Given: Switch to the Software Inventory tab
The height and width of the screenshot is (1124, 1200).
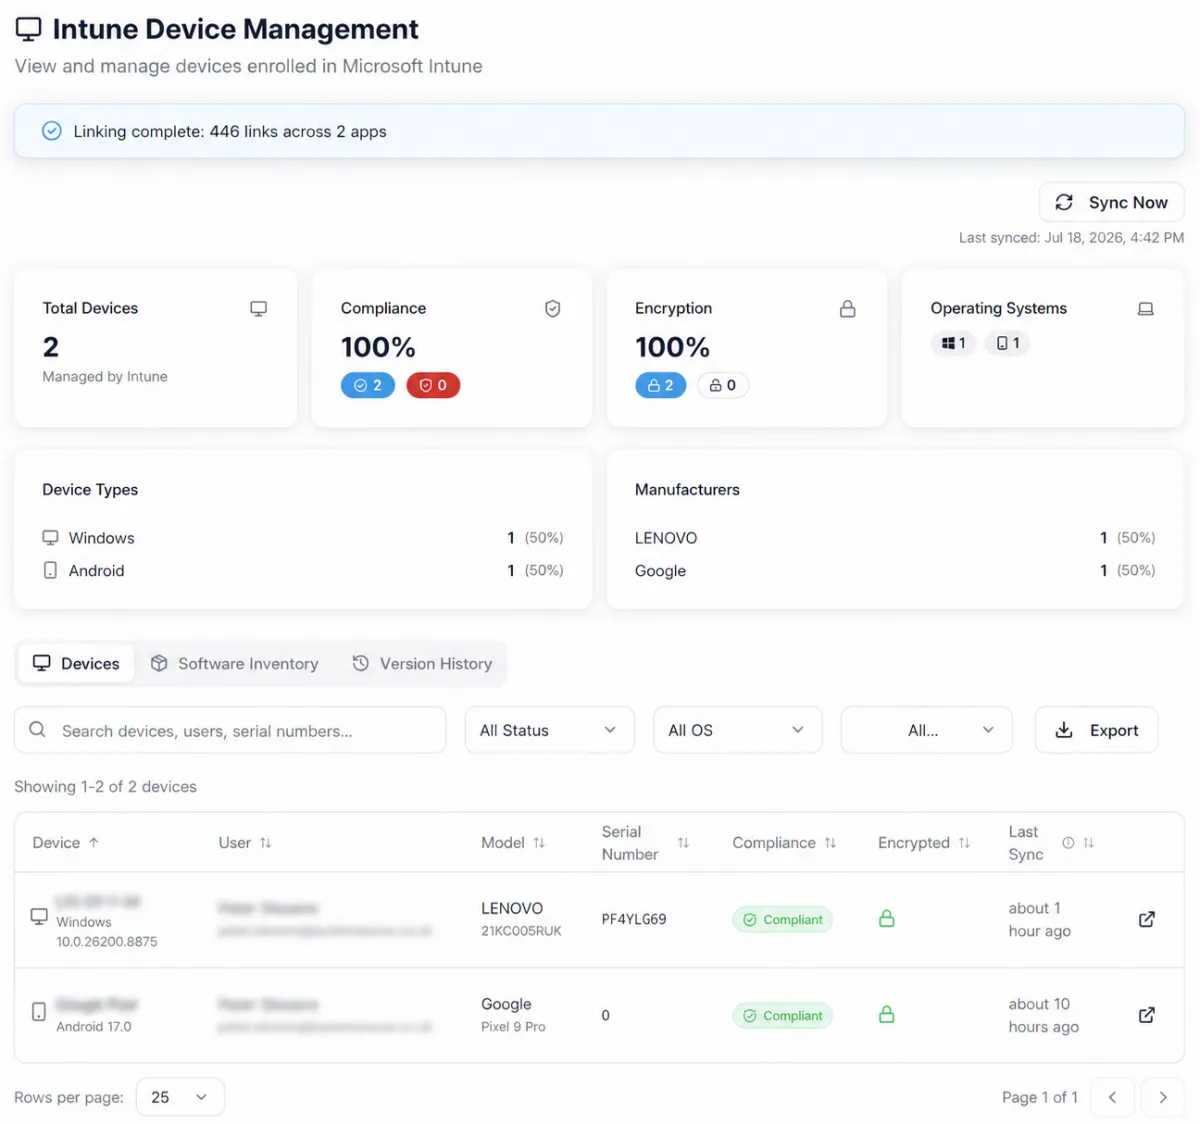Looking at the screenshot, I should point(235,663).
